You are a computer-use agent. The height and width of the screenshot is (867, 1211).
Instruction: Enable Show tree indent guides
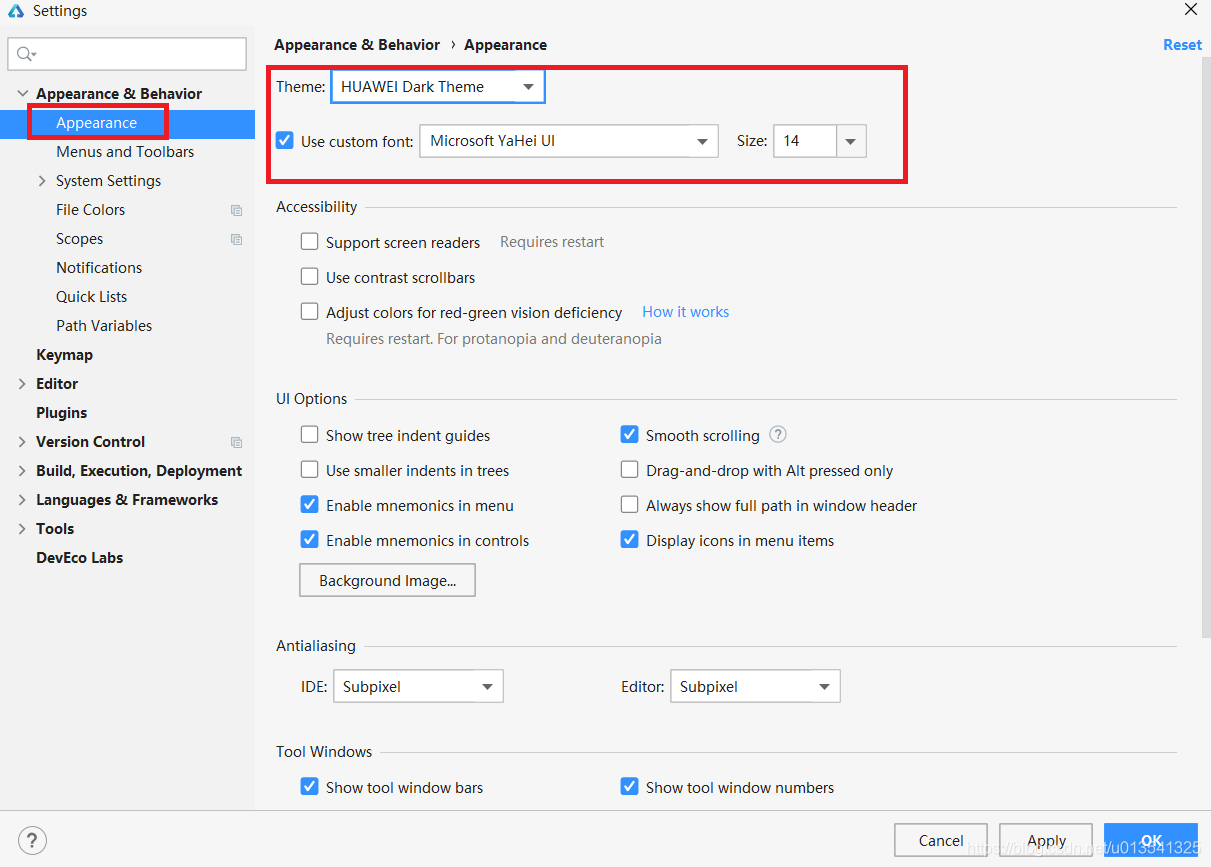(310, 435)
